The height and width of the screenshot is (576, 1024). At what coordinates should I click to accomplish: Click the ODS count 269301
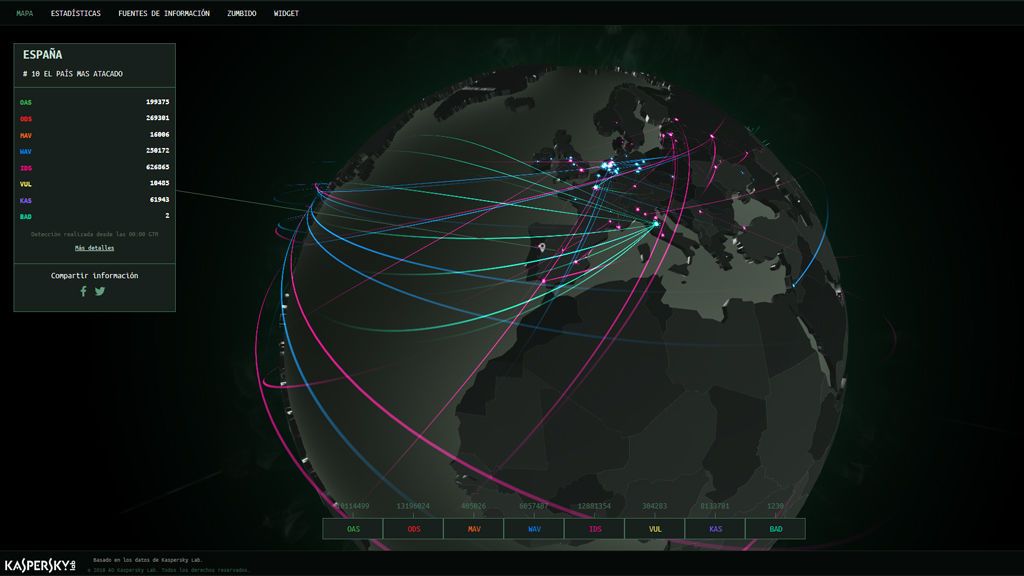pos(157,118)
